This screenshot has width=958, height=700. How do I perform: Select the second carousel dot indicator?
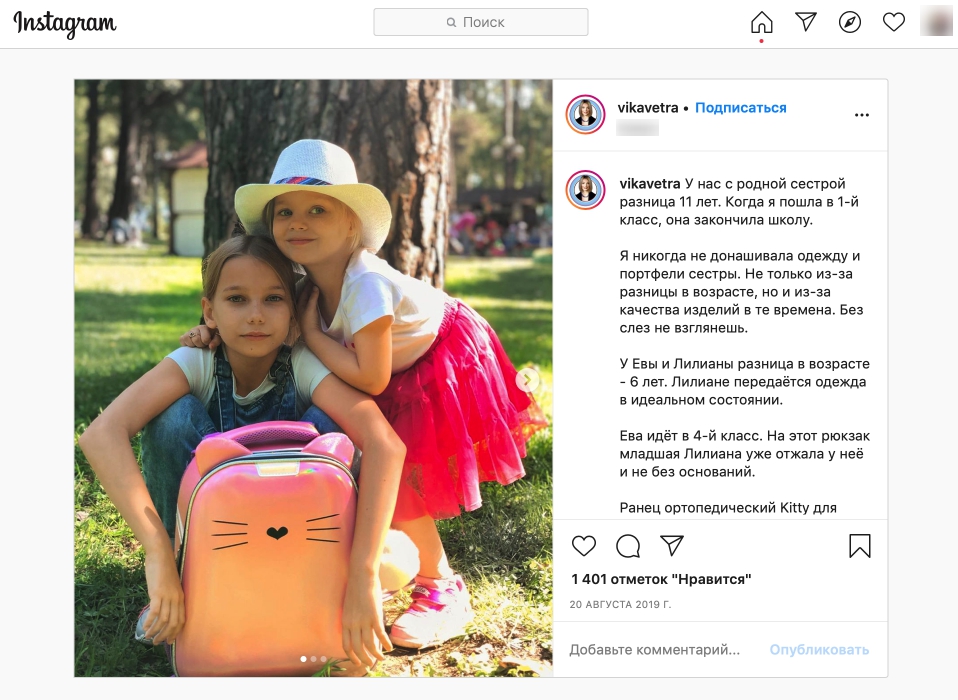coord(313,659)
